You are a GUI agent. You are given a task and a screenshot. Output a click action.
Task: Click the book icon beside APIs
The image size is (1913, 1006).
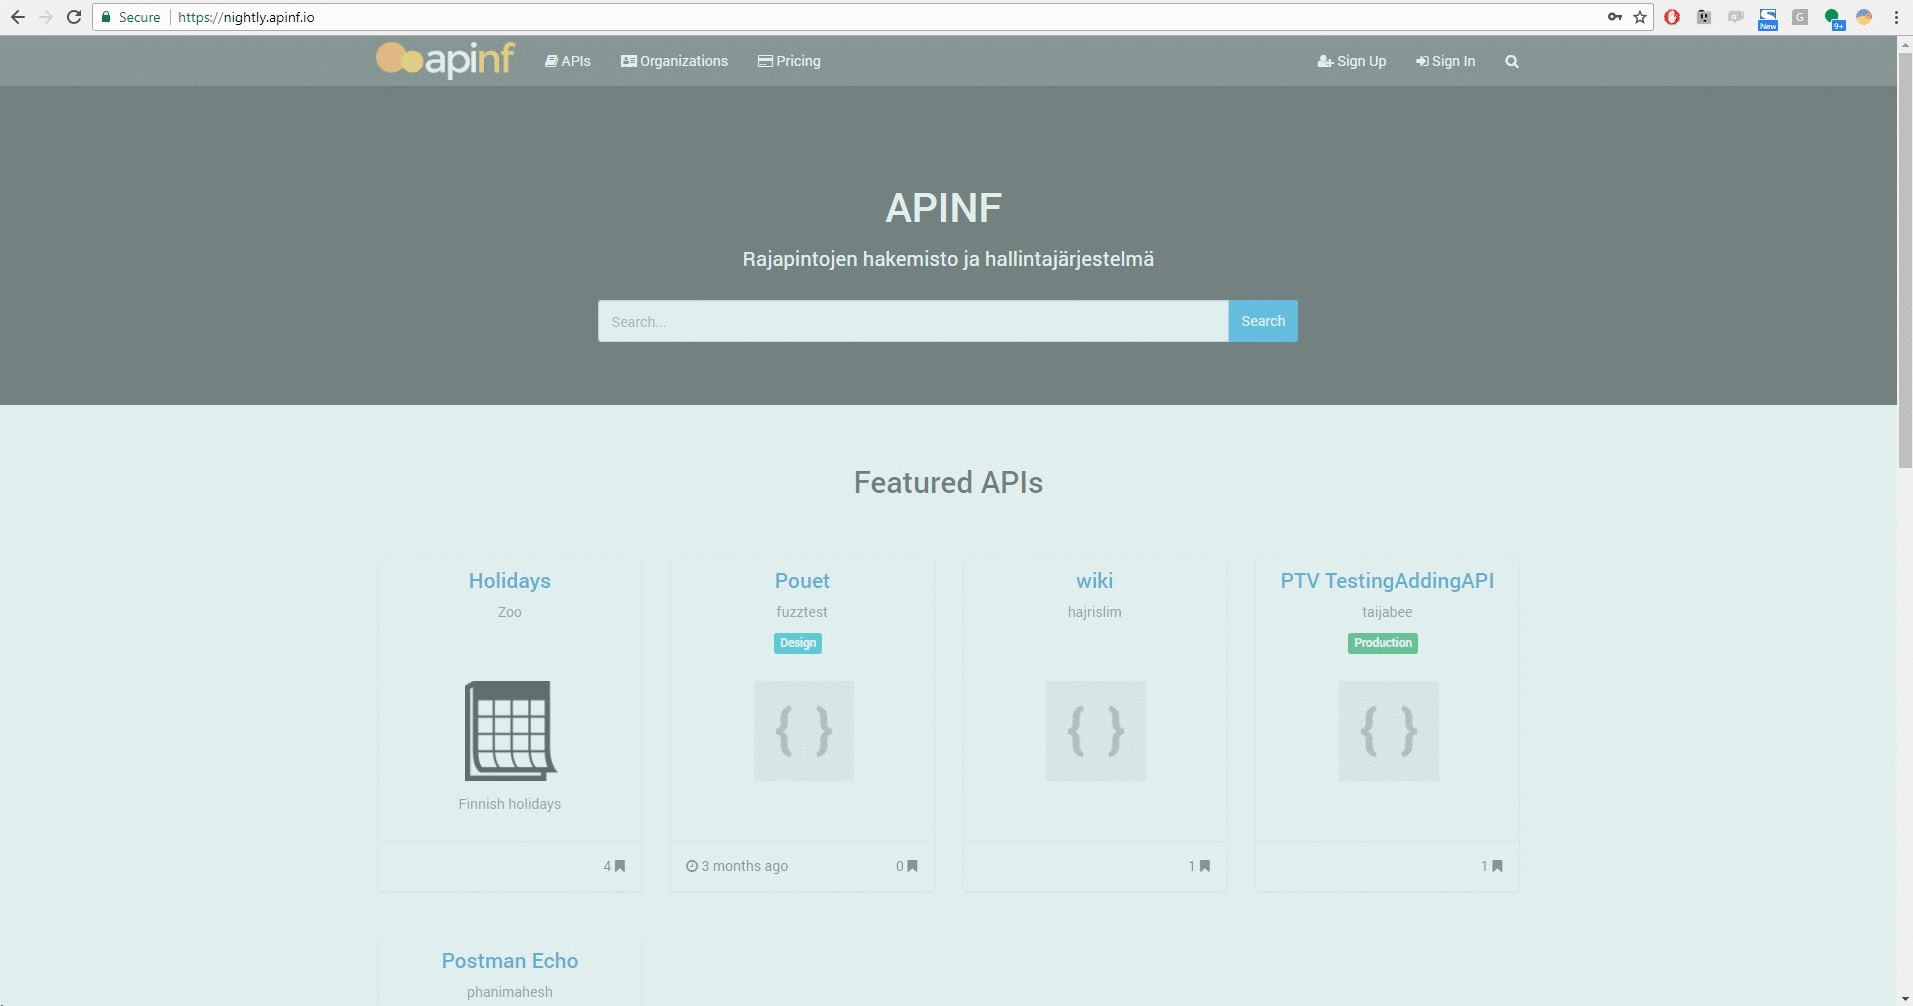point(551,61)
